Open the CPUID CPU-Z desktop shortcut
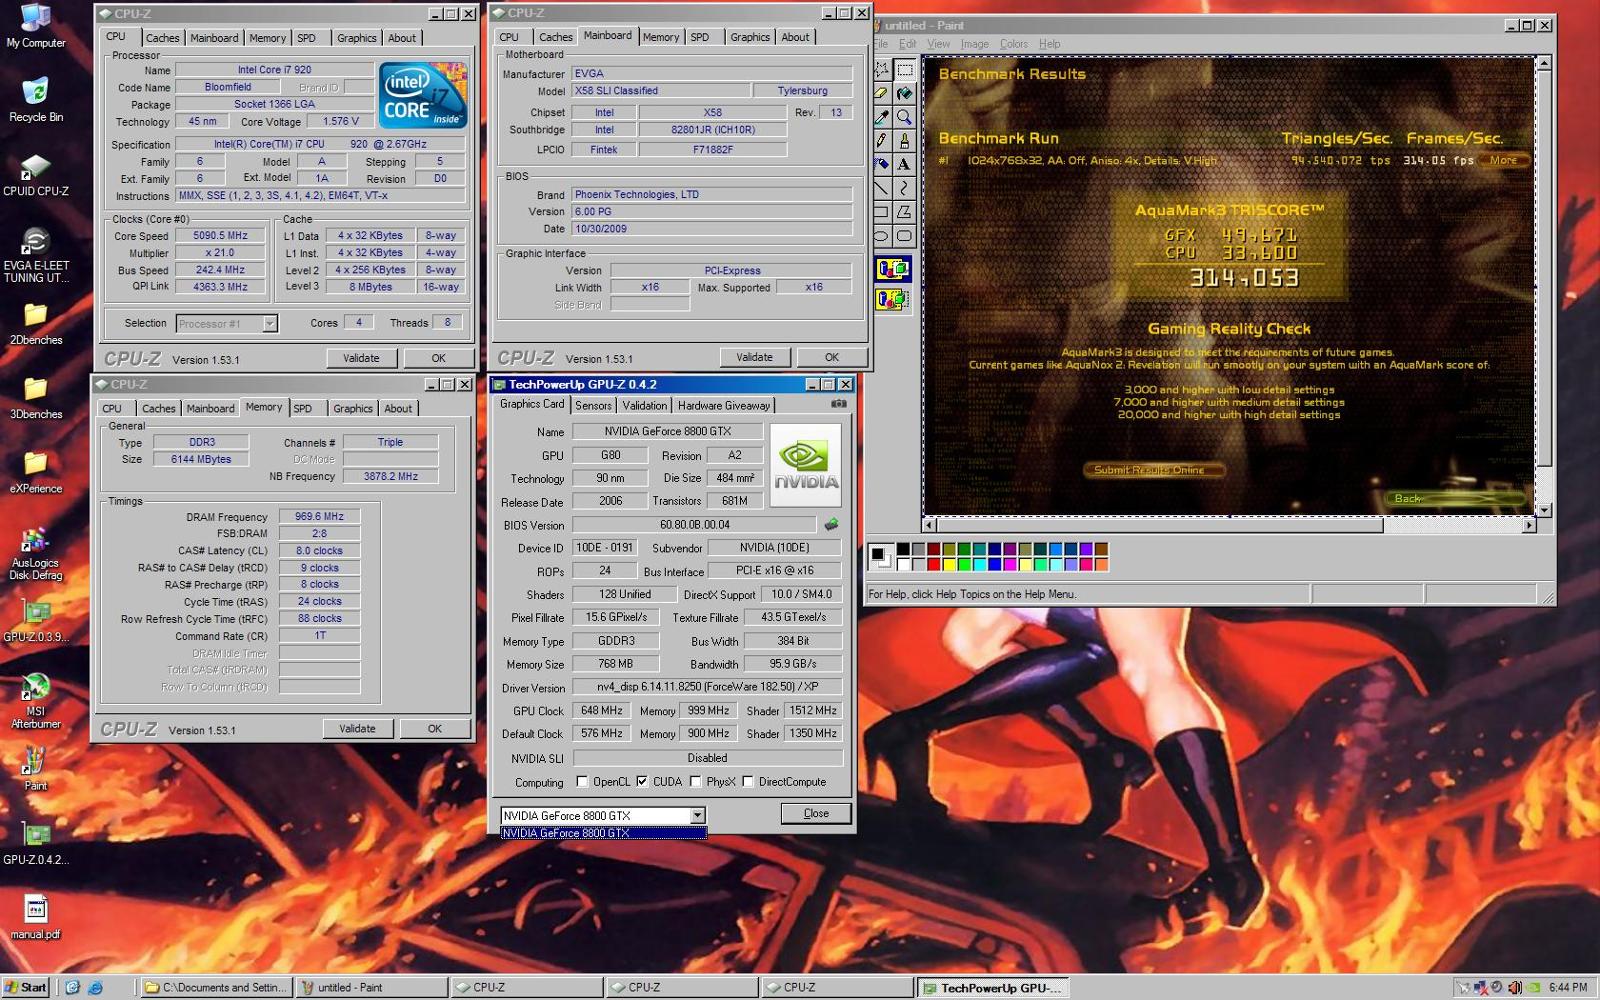1600x1000 pixels. (36, 175)
